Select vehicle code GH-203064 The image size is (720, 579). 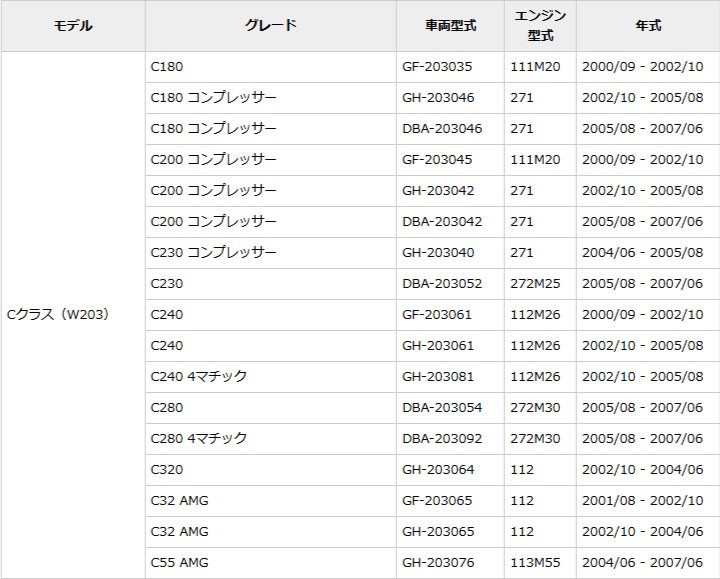pyautogui.click(x=438, y=470)
